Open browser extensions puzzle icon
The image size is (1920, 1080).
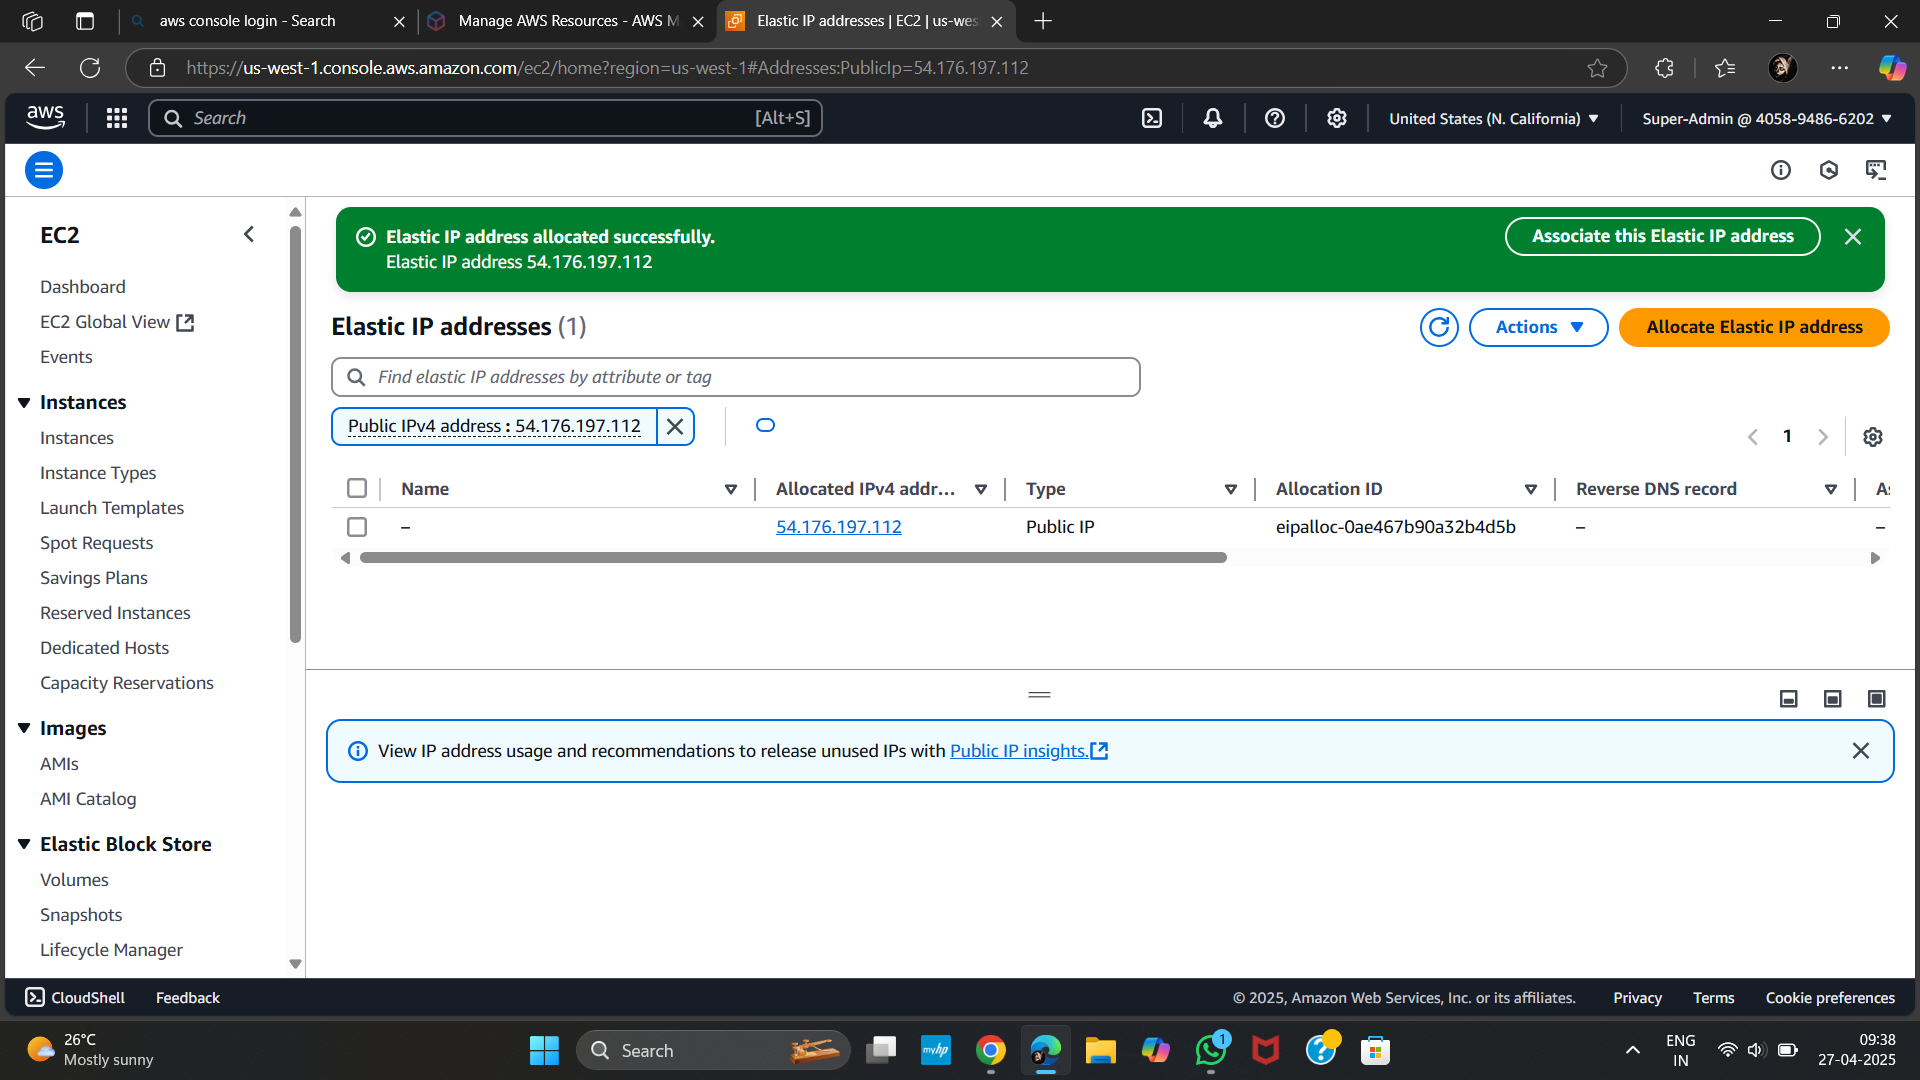(x=1664, y=68)
